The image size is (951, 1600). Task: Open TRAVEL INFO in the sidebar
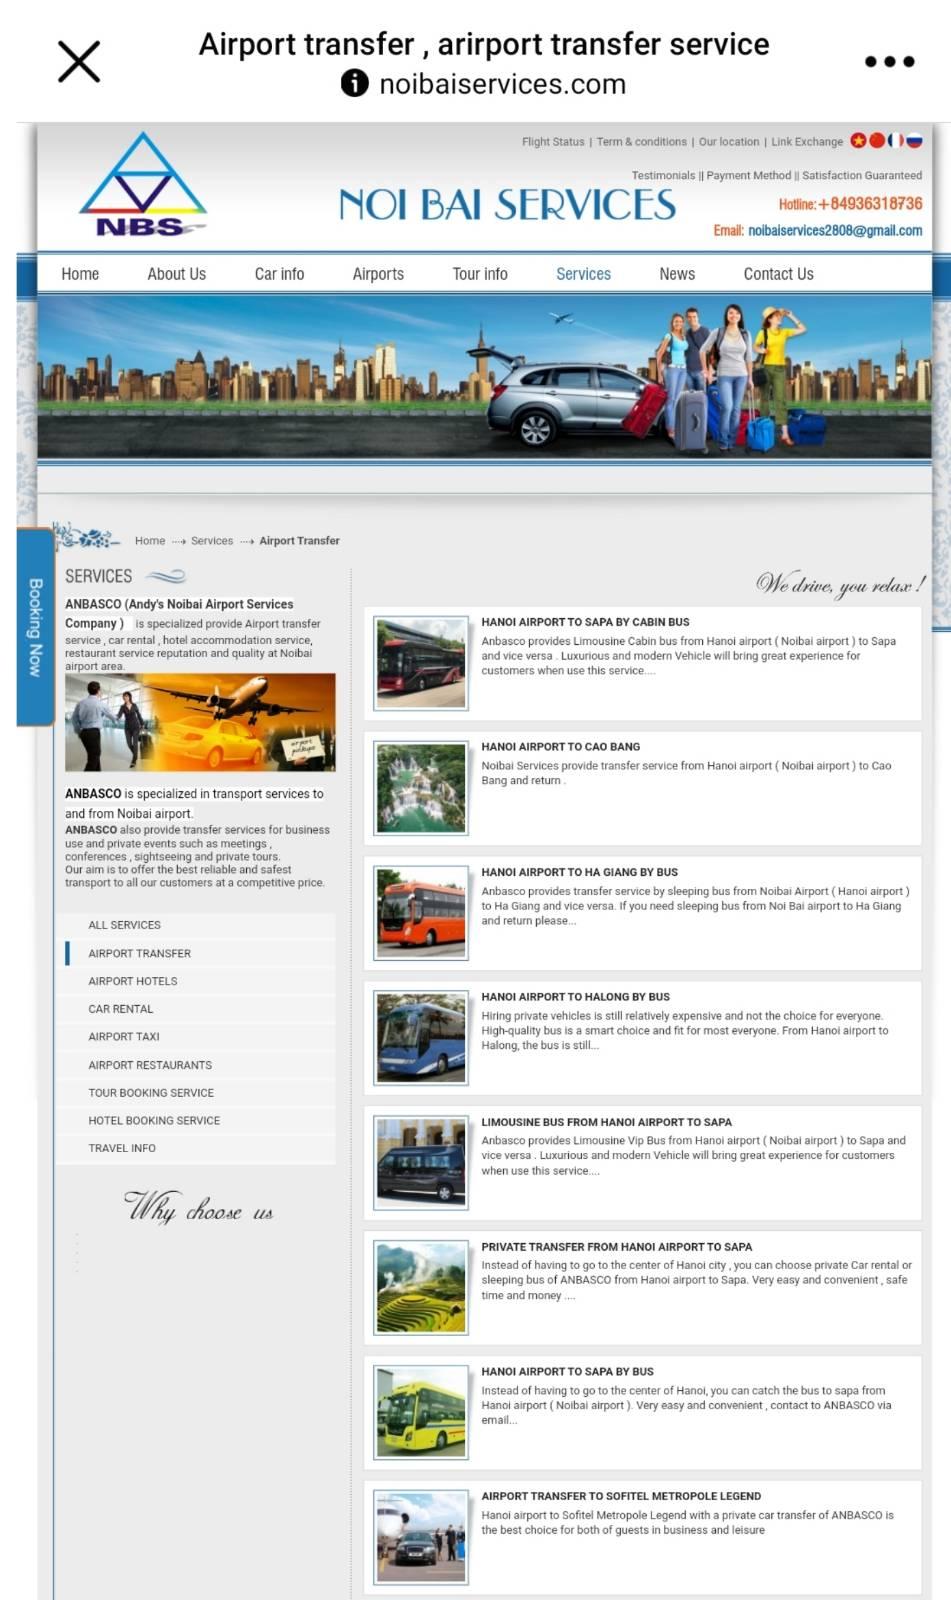pos(196,1148)
